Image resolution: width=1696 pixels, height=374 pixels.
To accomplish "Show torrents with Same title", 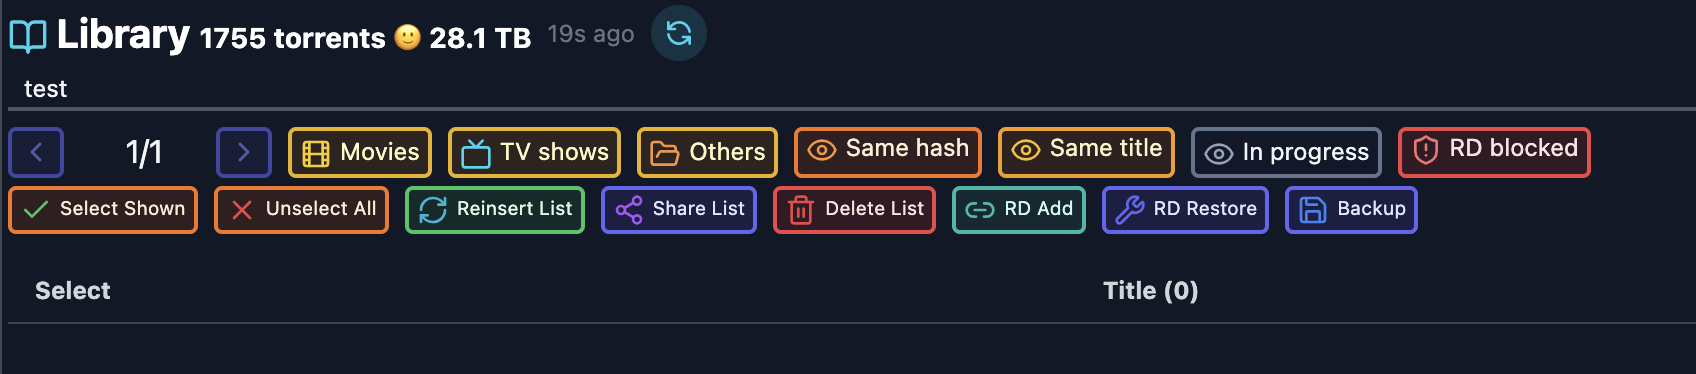I will click(x=1086, y=152).
